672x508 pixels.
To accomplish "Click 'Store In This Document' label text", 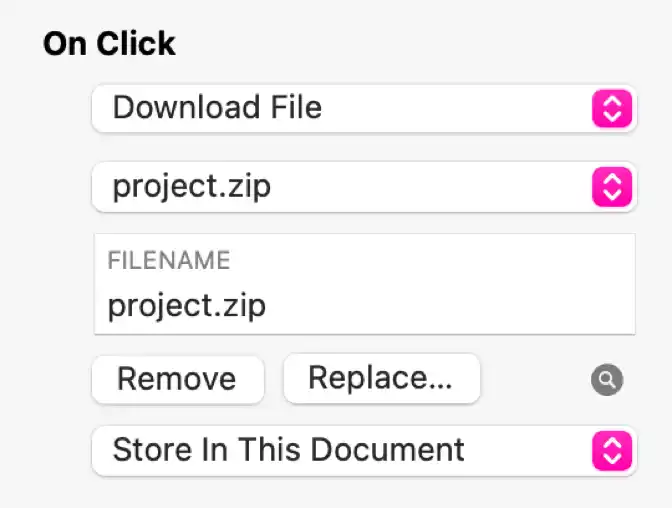I will click(288, 450).
